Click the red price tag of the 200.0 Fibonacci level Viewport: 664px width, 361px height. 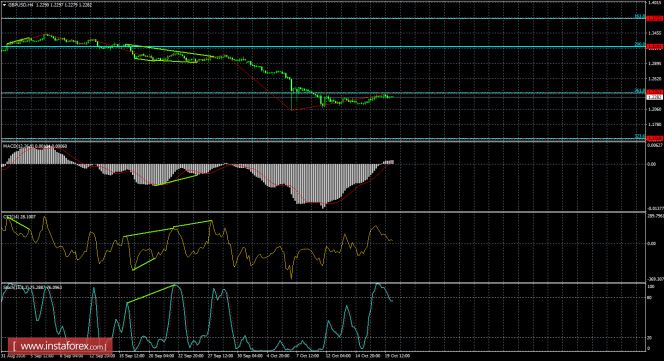click(655, 47)
